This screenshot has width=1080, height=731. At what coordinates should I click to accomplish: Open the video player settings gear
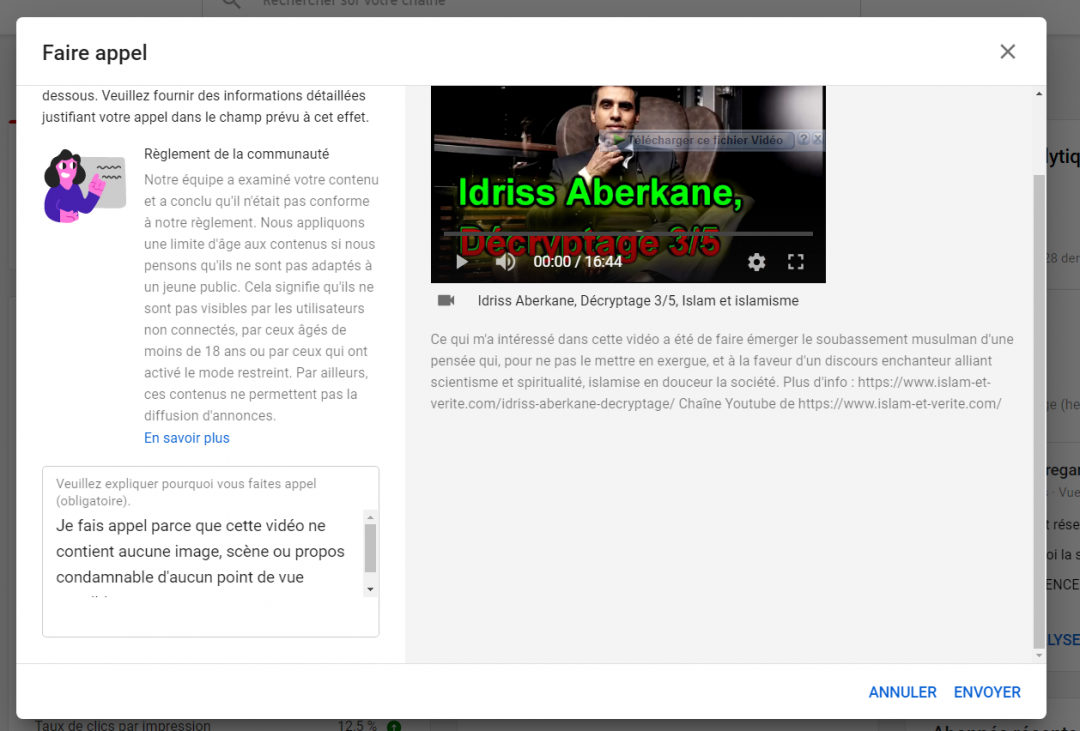click(x=756, y=262)
